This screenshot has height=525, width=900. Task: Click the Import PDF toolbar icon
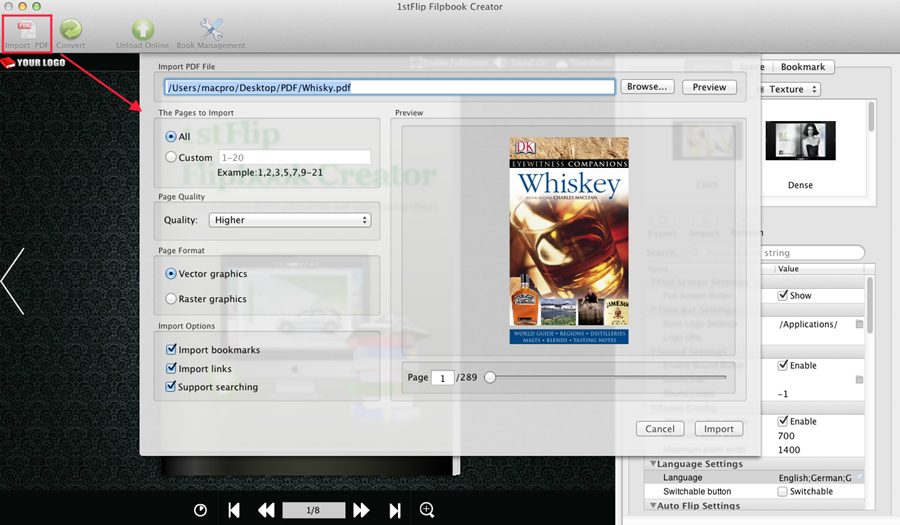click(x=26, y=33)
